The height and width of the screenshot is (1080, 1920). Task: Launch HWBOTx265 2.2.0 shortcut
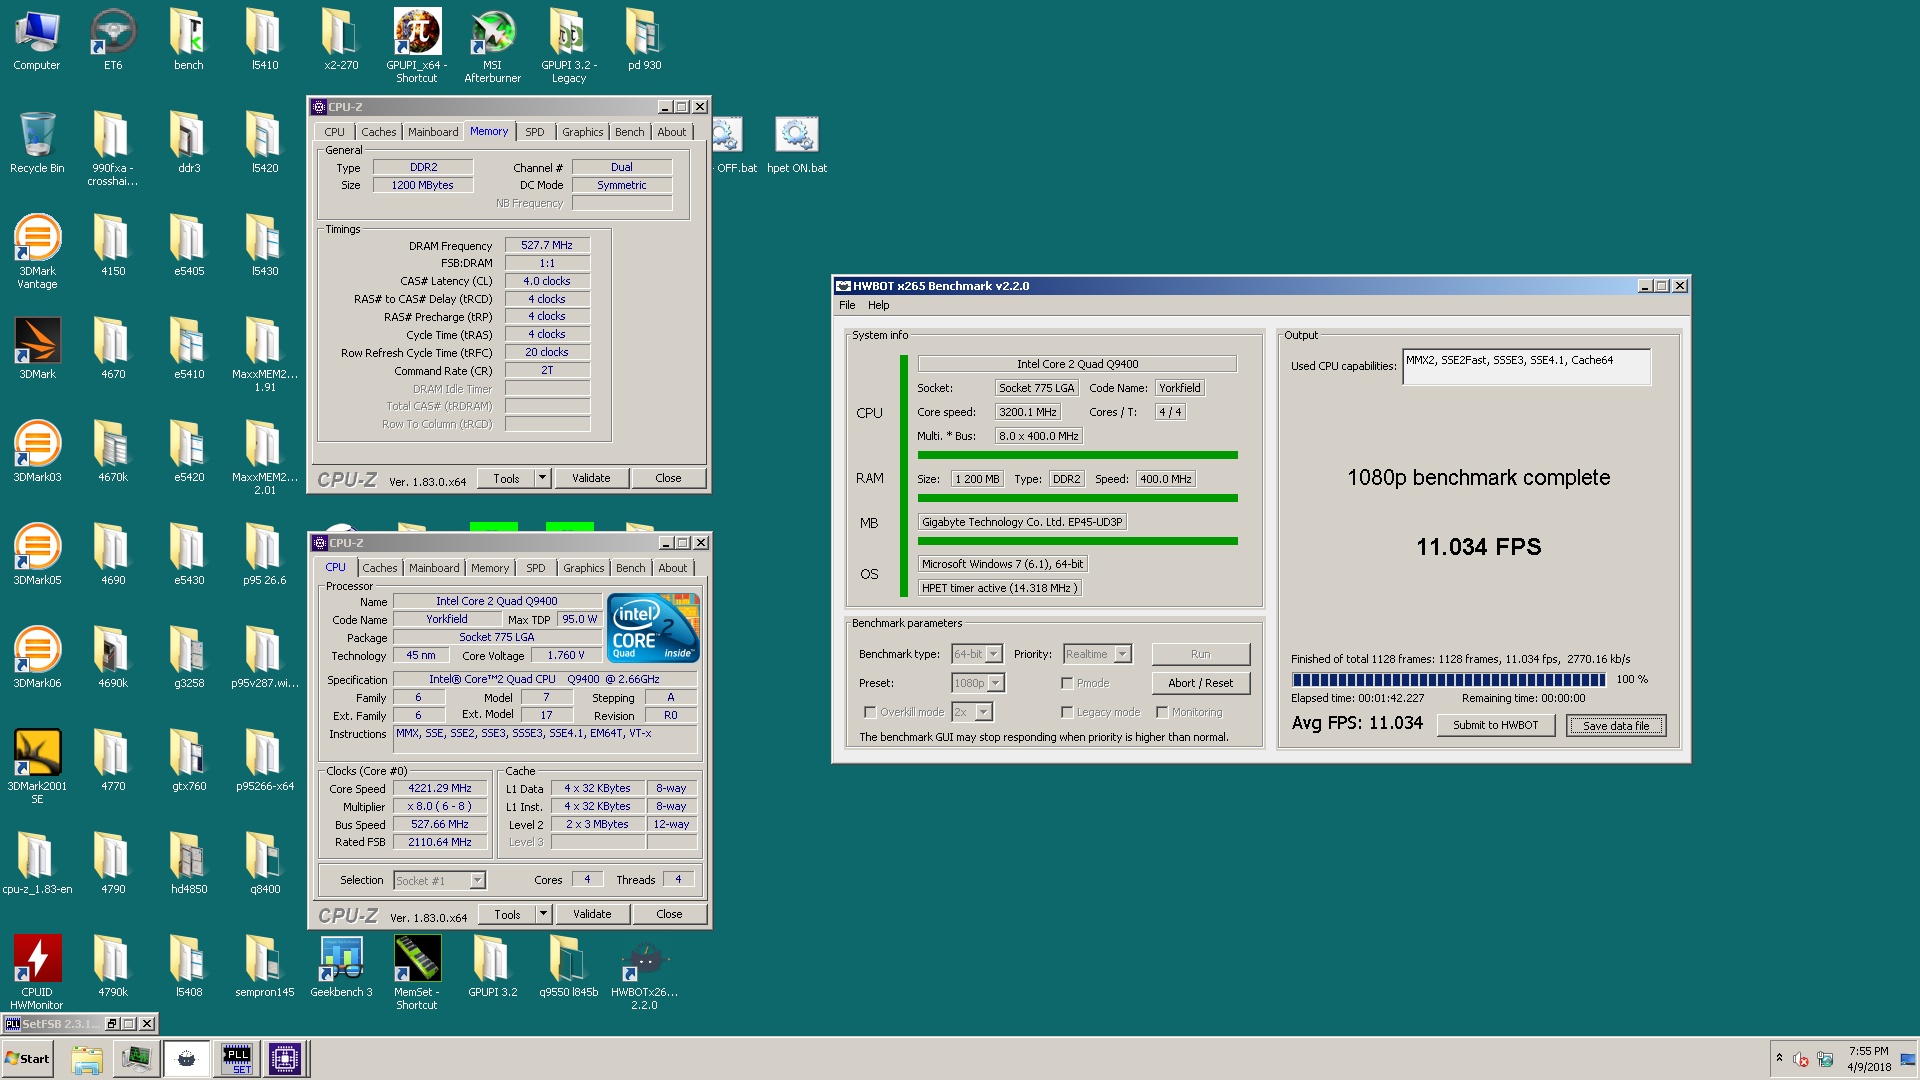coord(645,972)
